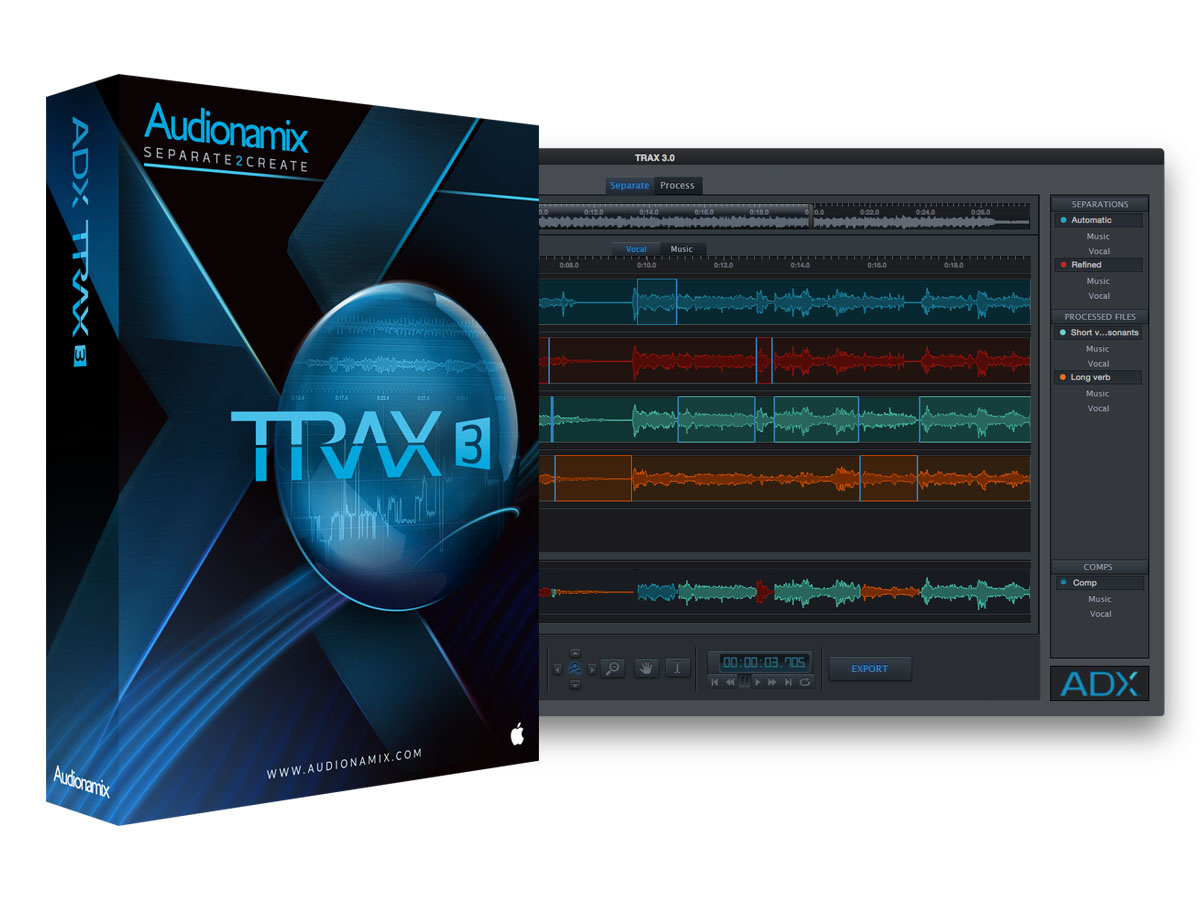Click the PROCESSED FILES panel header
1200x900 pixels.
coord(1099,317)
